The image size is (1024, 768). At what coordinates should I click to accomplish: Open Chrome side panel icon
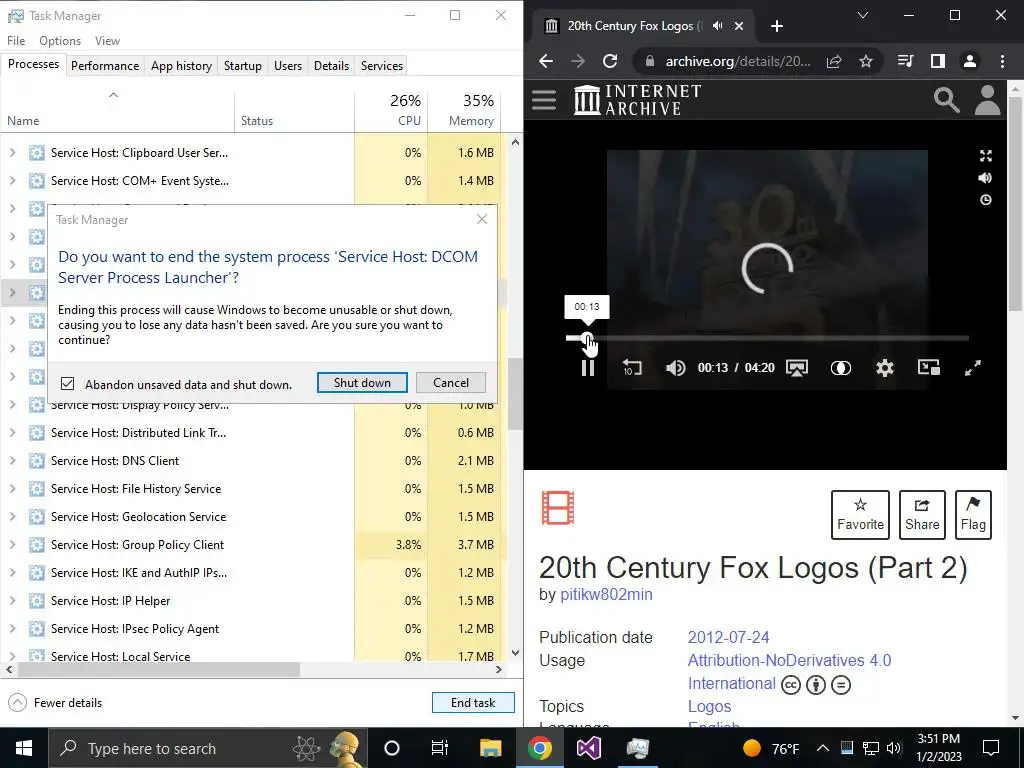(x=938, y=61)
